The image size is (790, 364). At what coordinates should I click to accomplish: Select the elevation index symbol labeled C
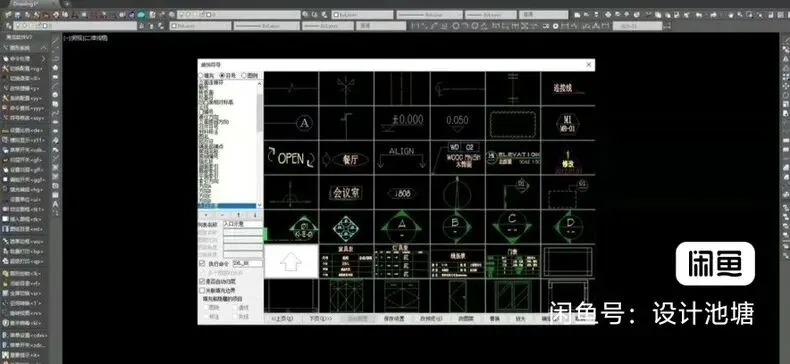(512, 226)
